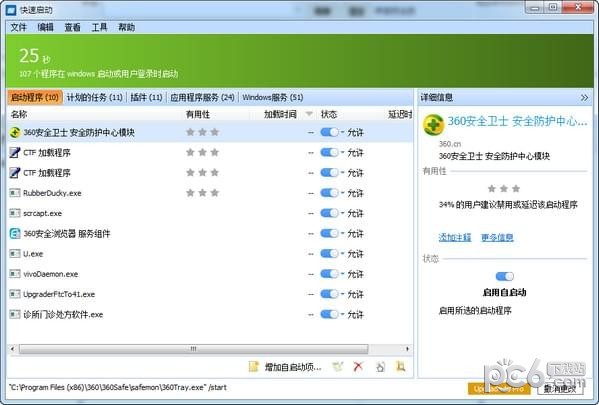
Task: Click the vivoDaemon.exe program icon
Action: tap(15, 274)
